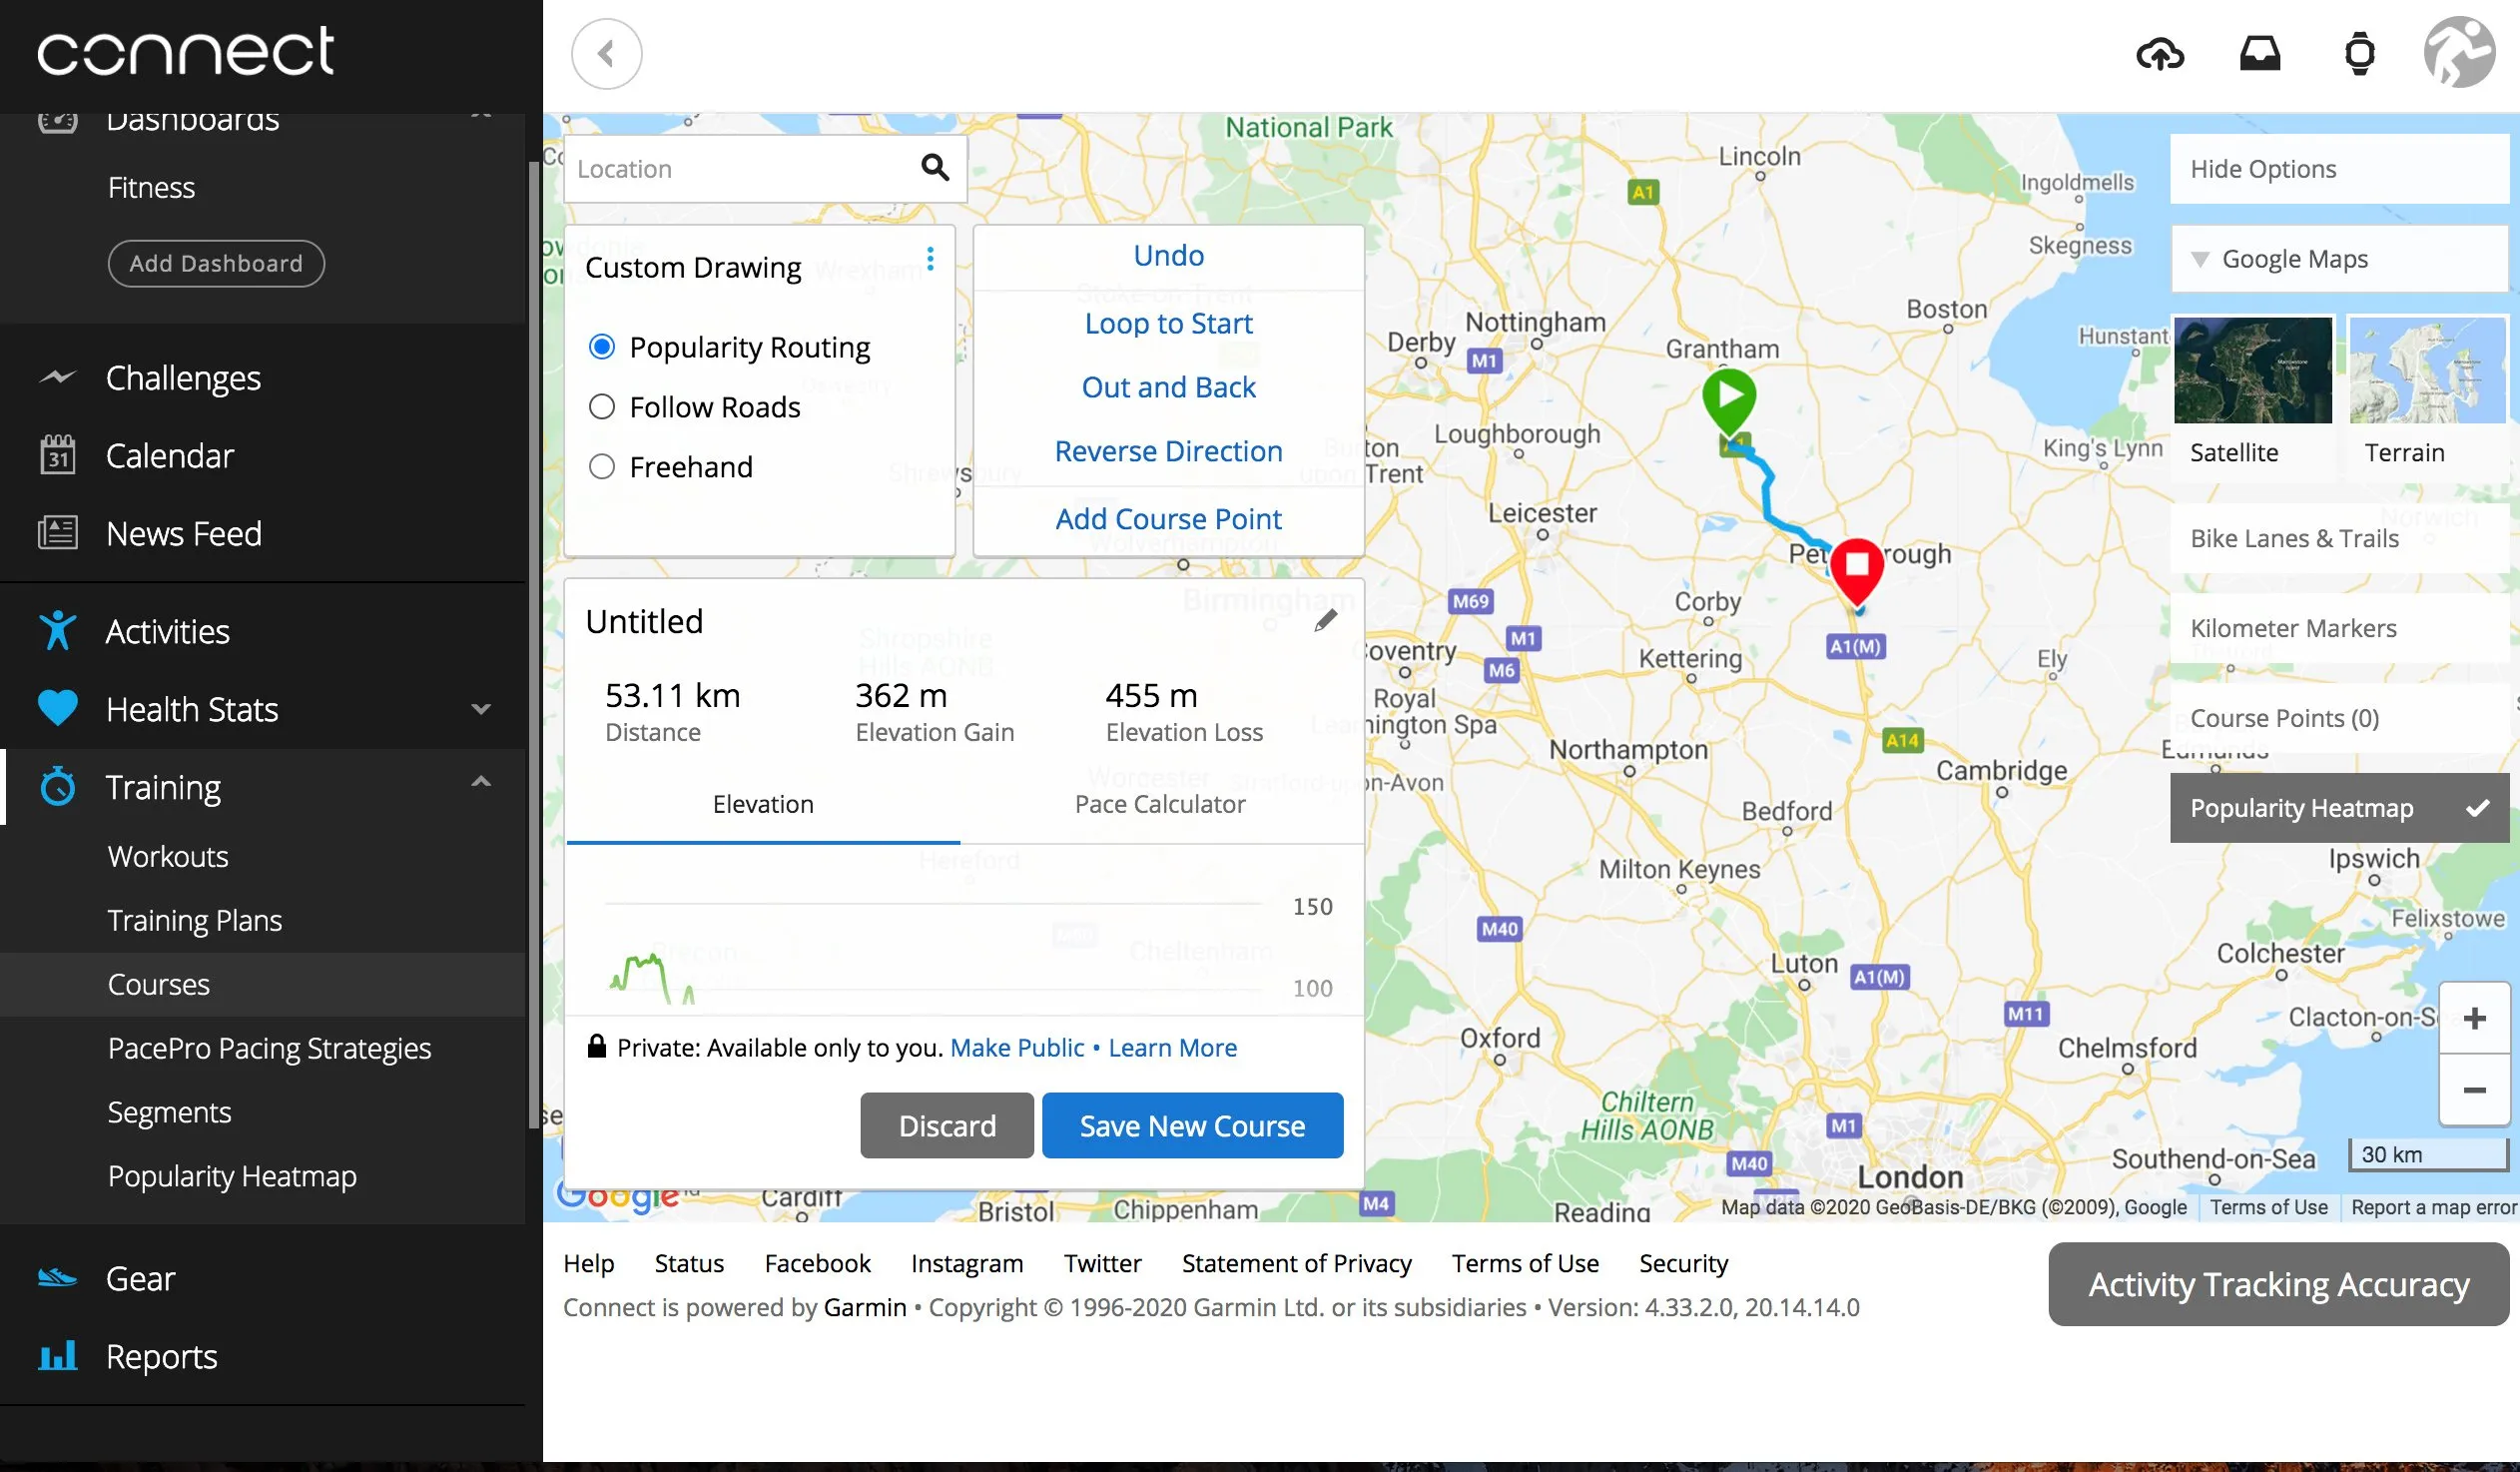Image resolution: width=2520 pixels, height=1472 pixels.
Task: Select Popularity Routing radio button
Action: (x=602, y=347)
